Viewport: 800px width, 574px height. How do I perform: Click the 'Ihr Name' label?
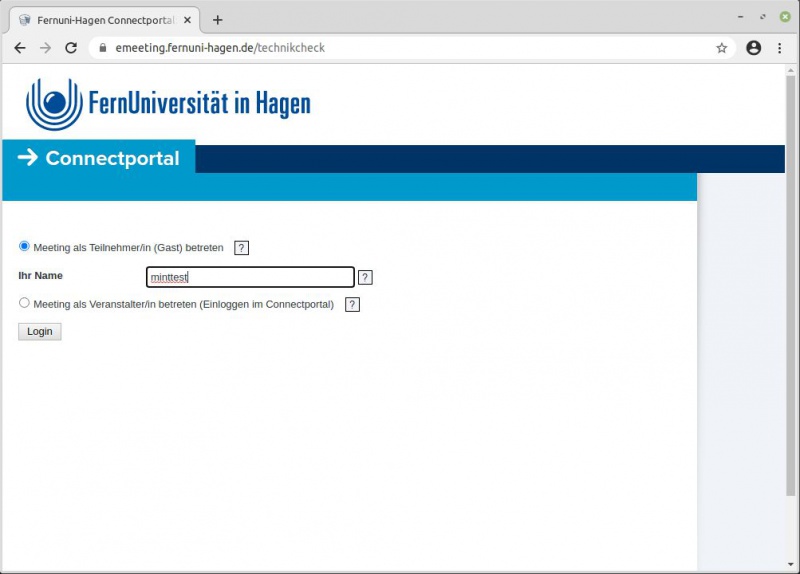pos(40,276)
